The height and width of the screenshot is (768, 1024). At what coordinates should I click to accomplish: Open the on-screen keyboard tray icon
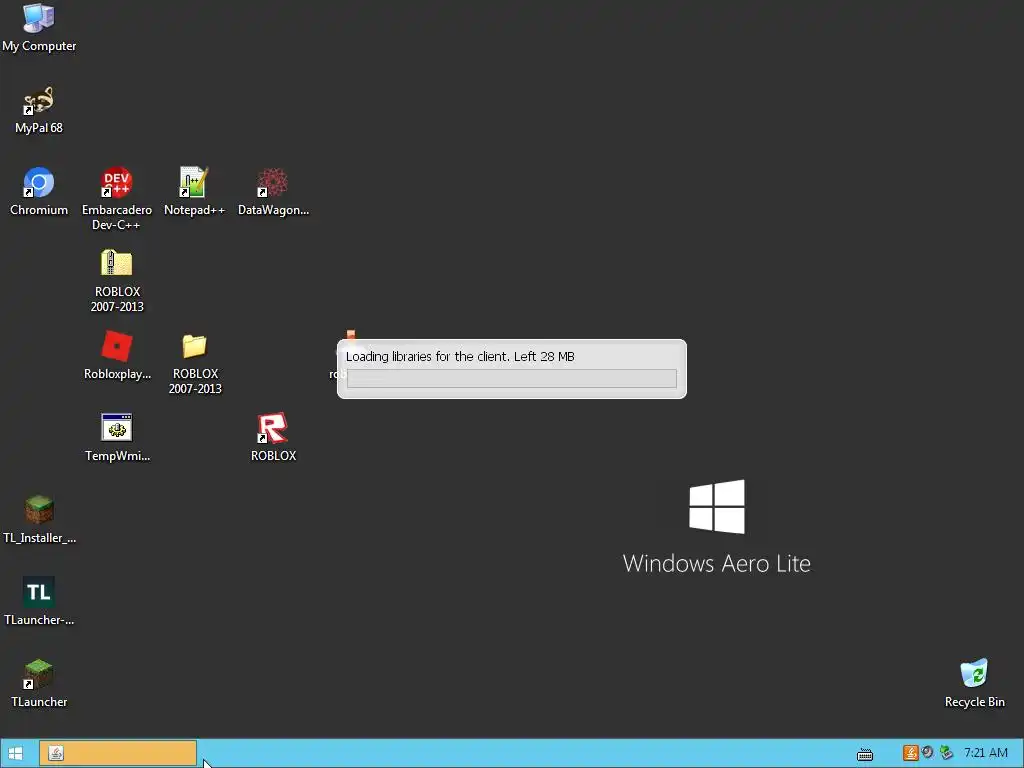(865, 754)
